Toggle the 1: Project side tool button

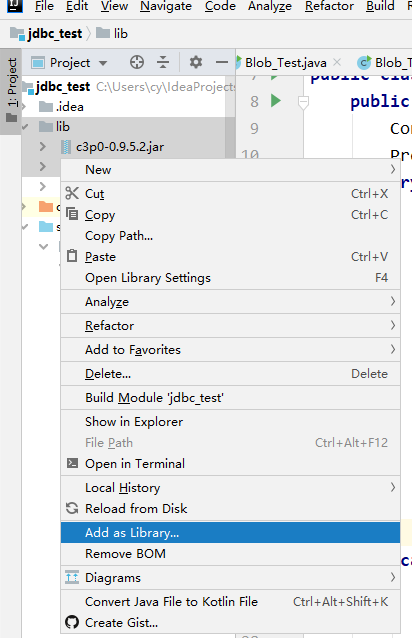(12, 90)
